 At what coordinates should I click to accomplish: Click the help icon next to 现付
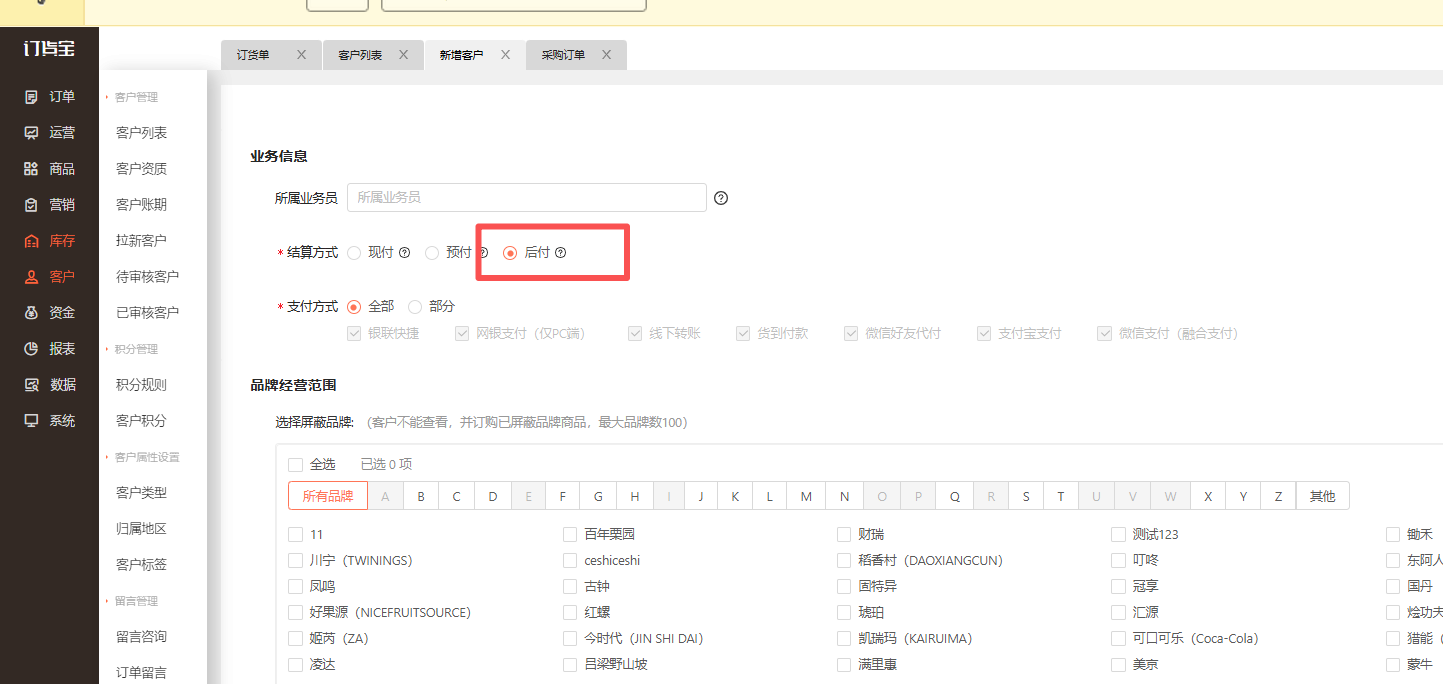405,253
